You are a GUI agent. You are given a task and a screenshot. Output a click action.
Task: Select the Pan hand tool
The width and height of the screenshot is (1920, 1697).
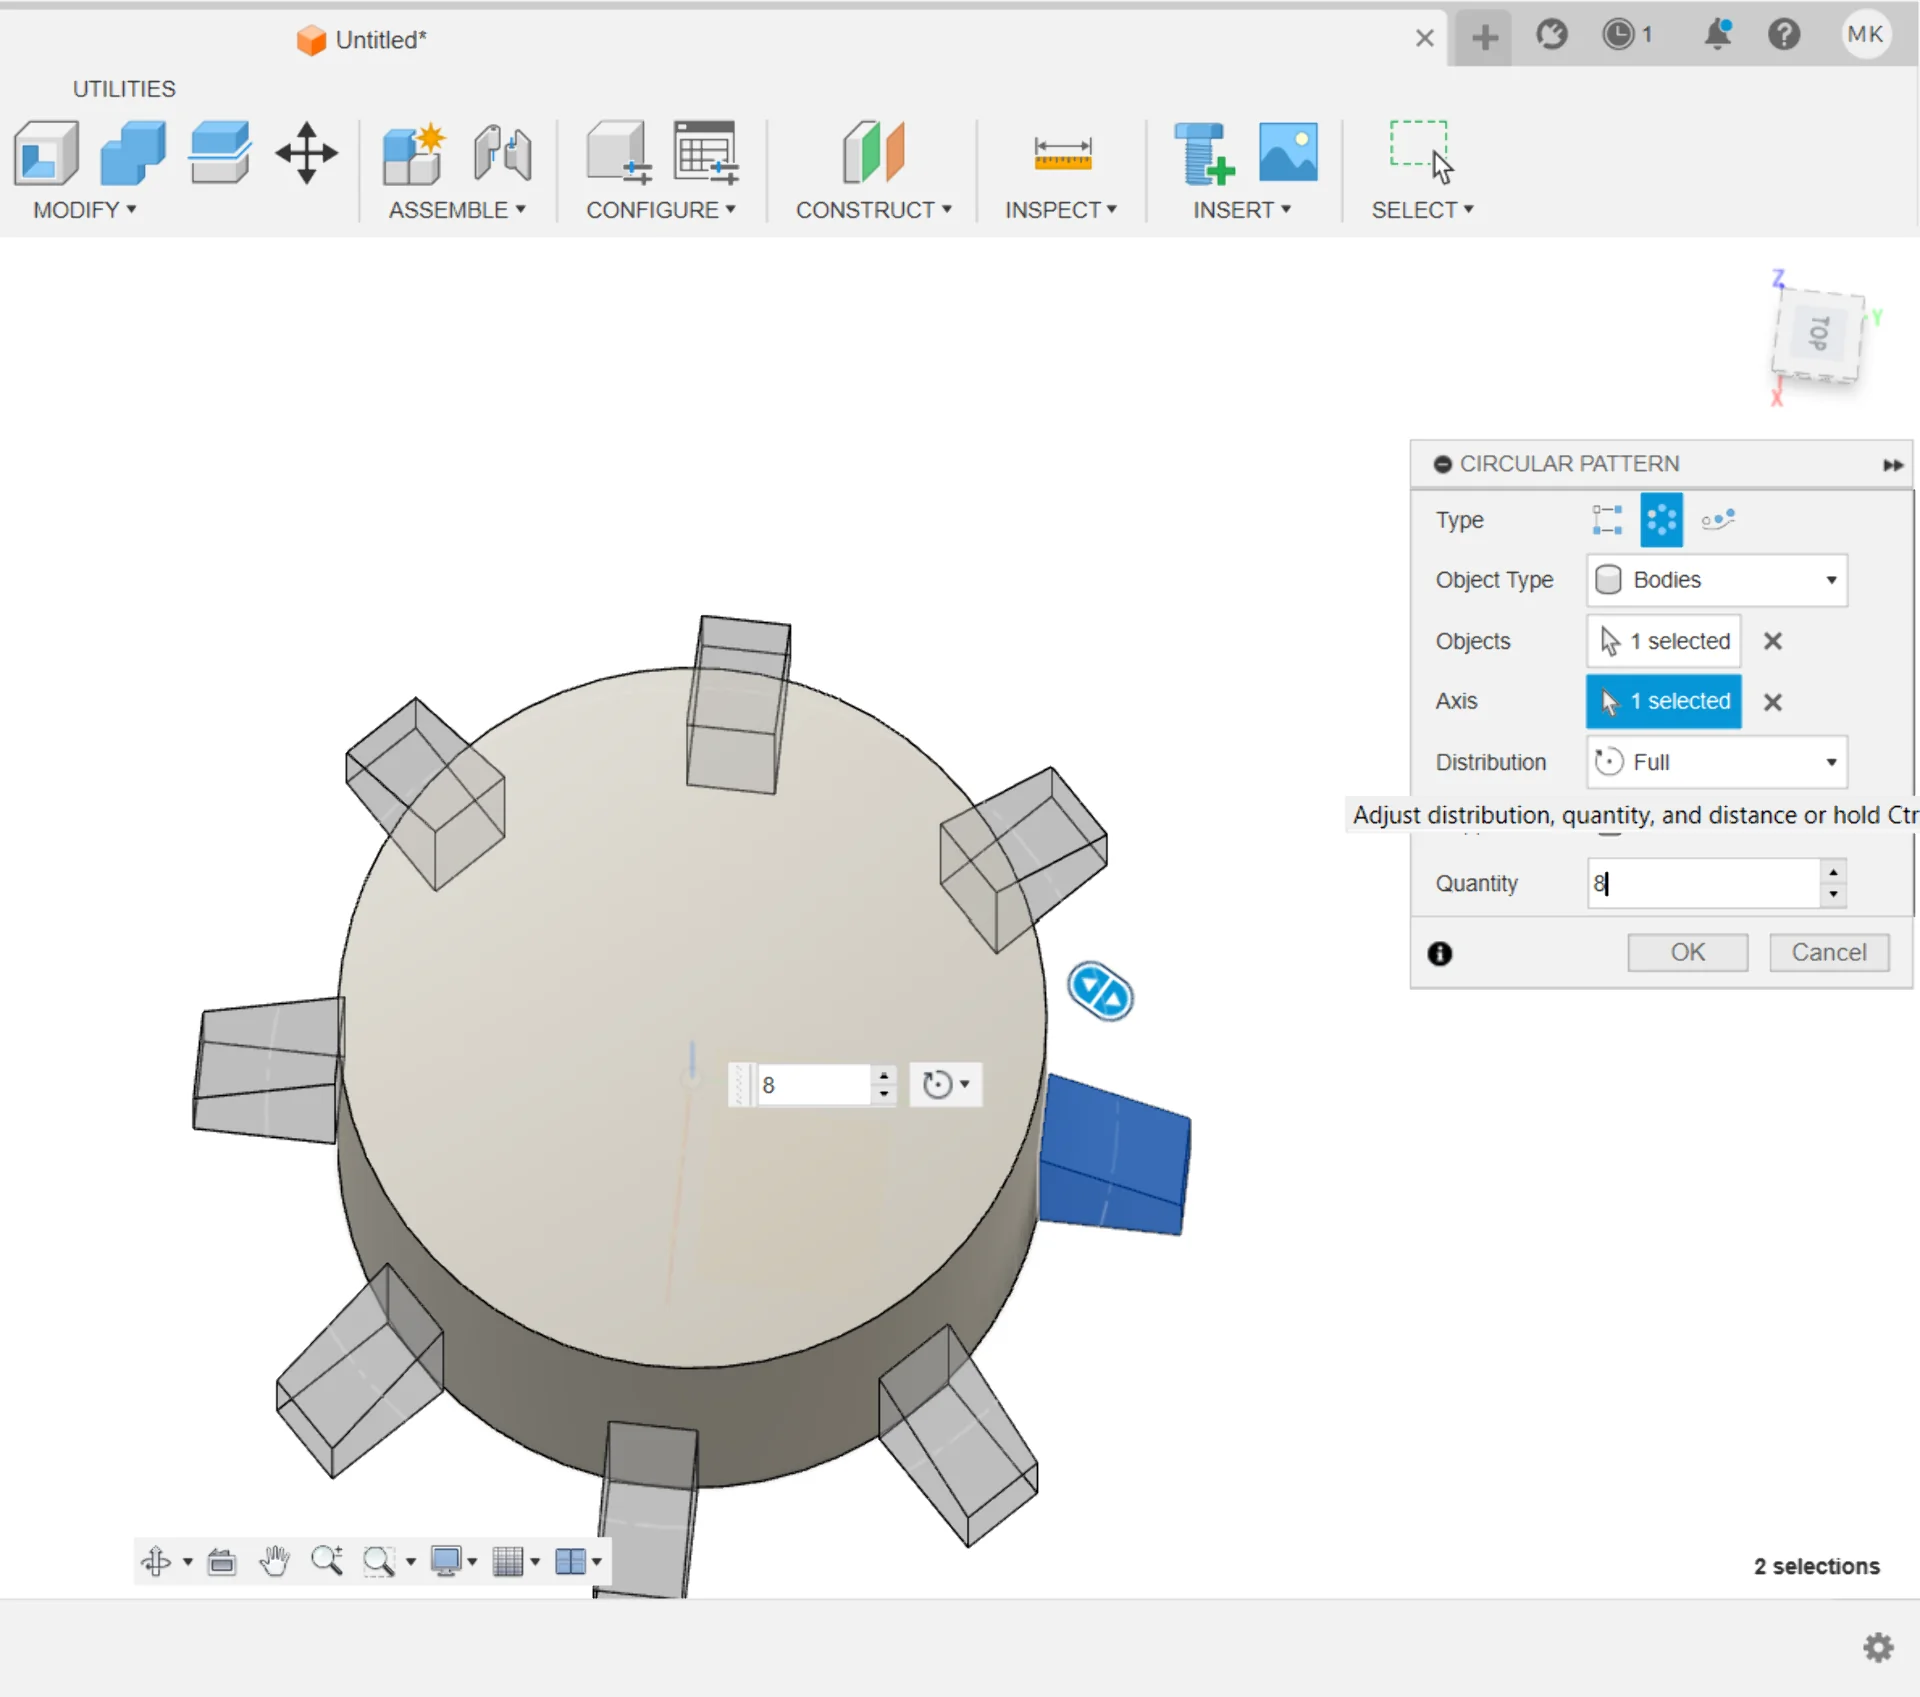click(x=274, y=1561)
